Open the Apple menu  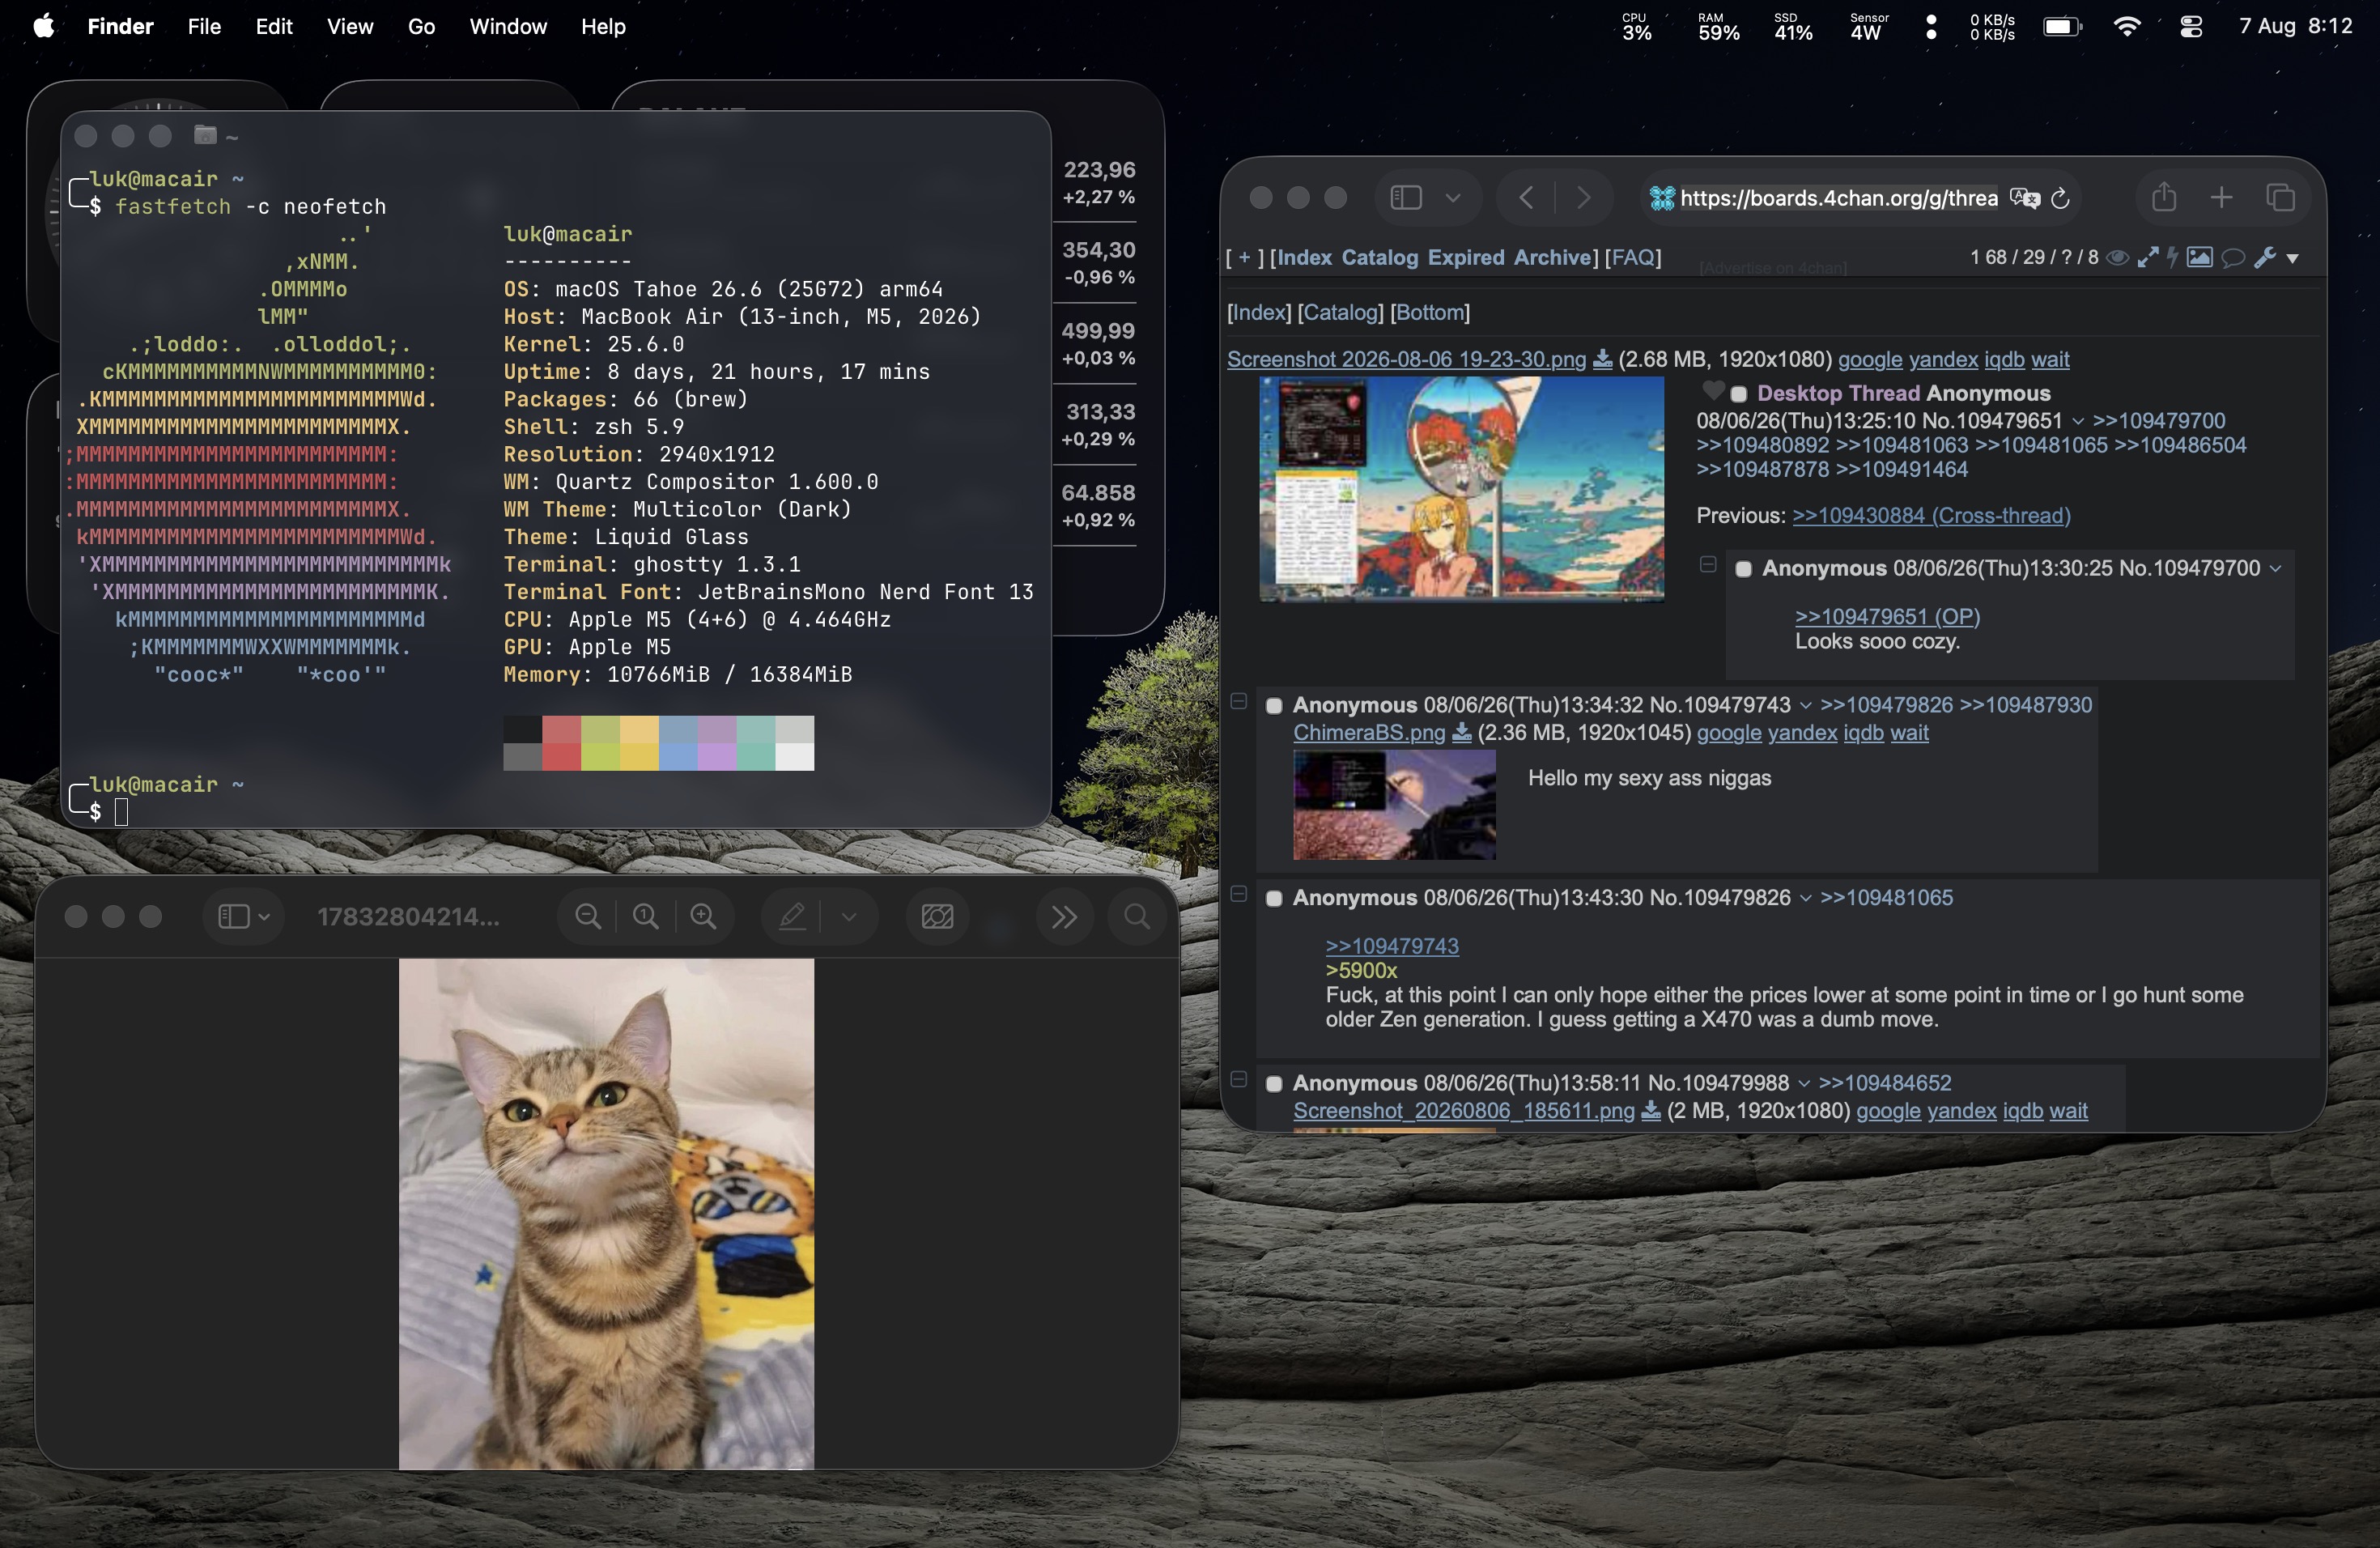43,26
